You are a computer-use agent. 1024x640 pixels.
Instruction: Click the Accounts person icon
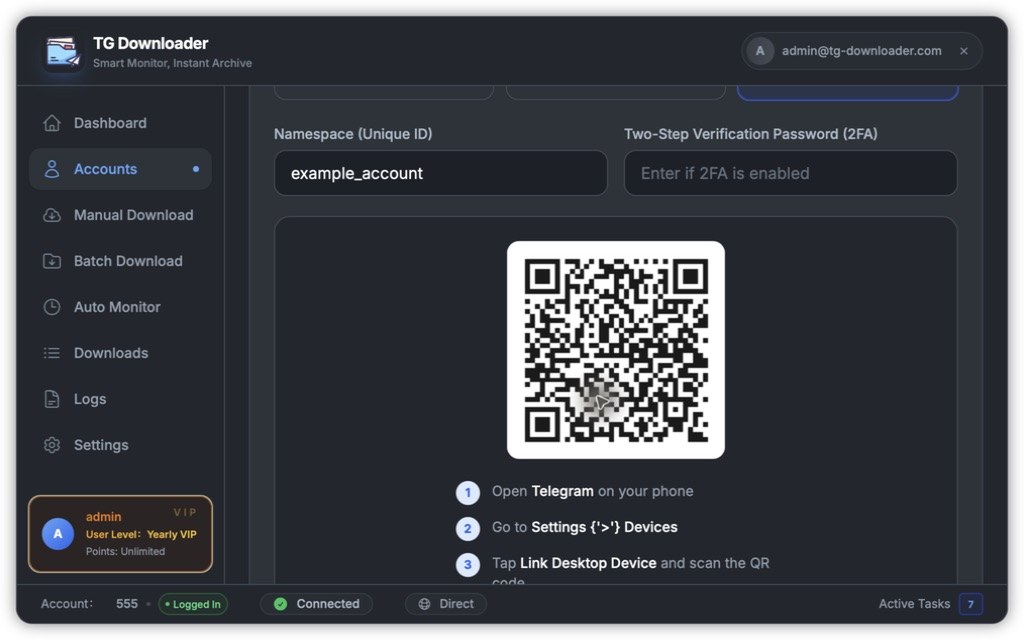tap(52, 169)
